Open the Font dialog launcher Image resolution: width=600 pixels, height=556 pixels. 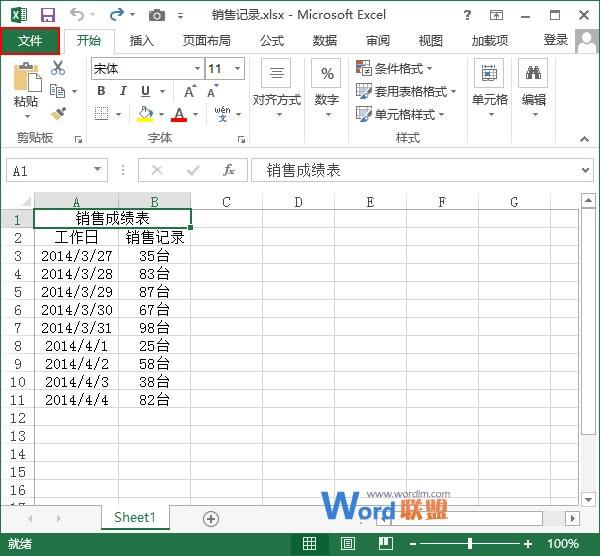[241, 140]
